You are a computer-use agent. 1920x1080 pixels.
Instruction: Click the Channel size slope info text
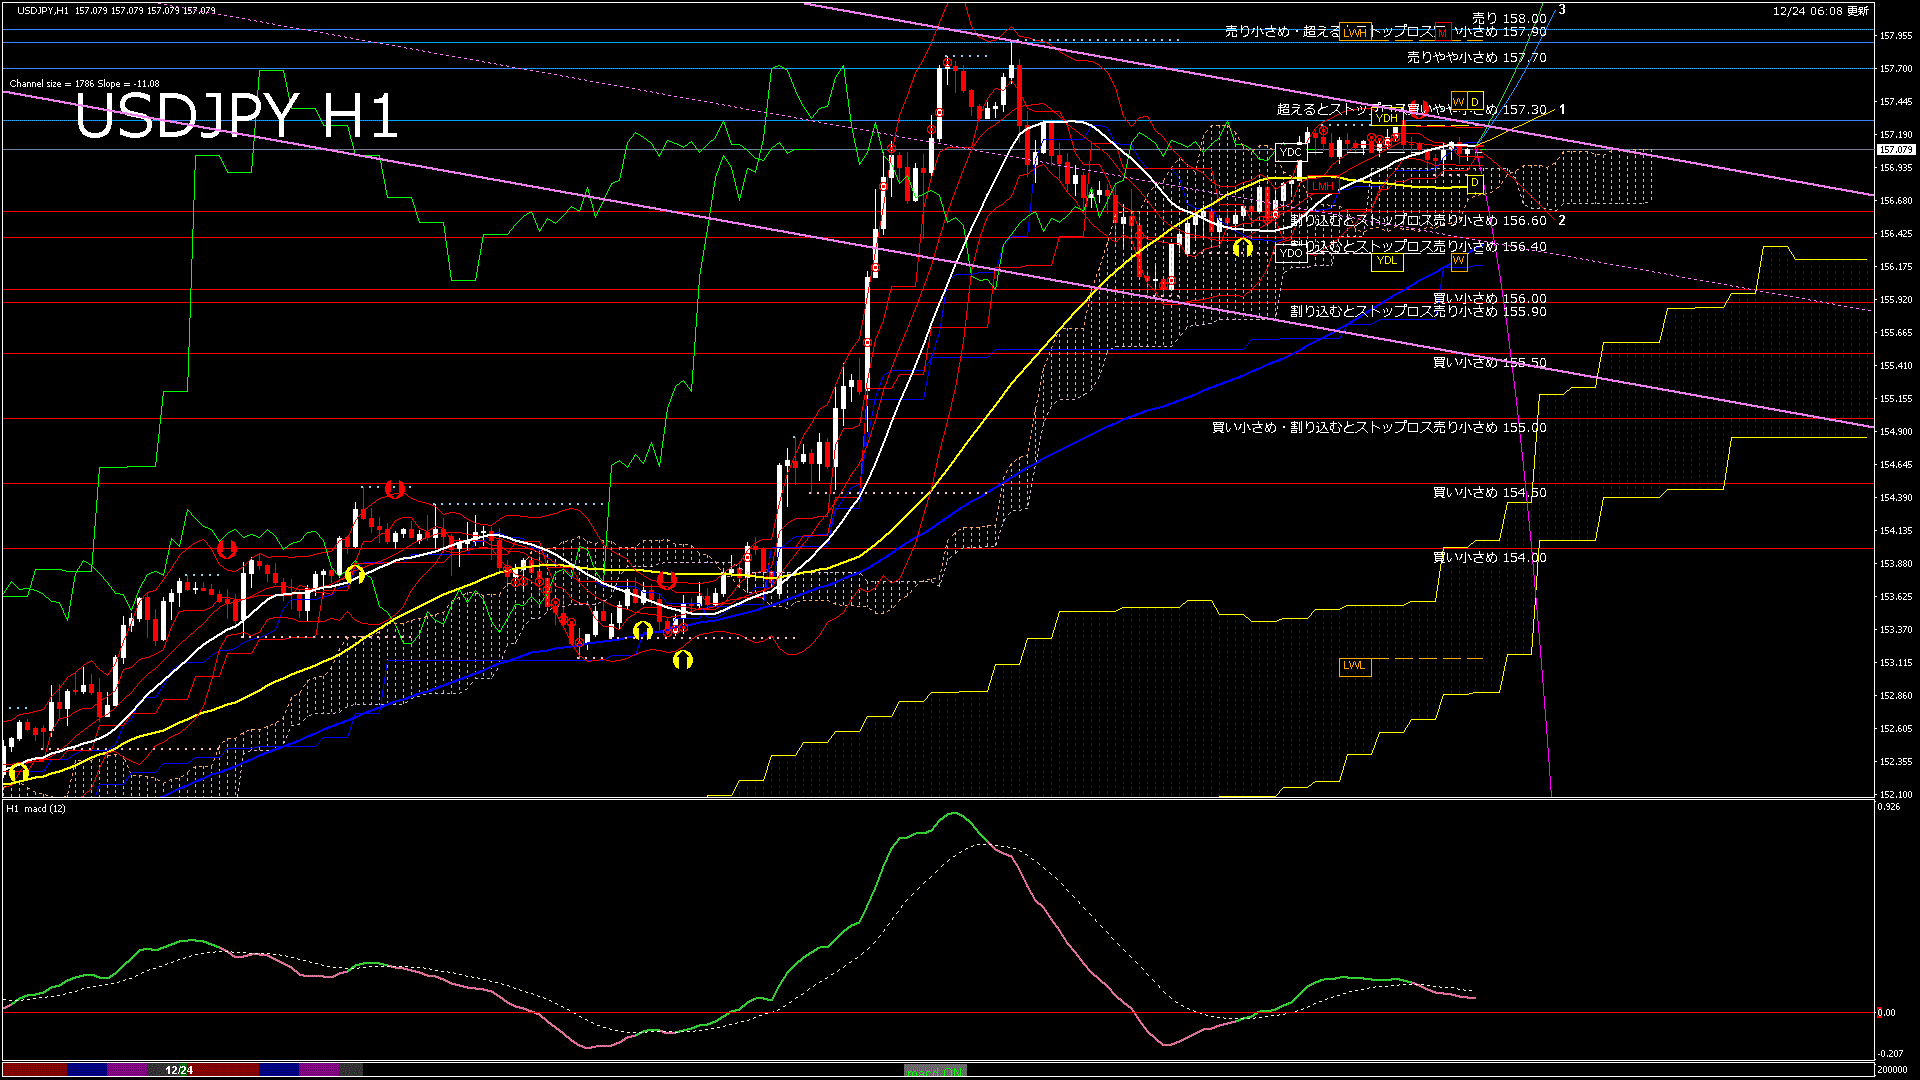tap(84, 84)
